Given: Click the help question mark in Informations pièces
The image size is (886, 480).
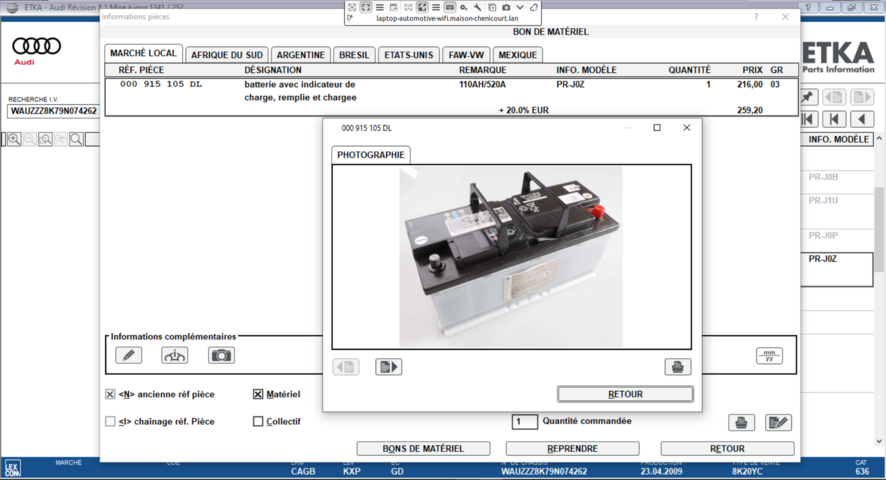Looking at the screenshot, I should pos(756,17).
